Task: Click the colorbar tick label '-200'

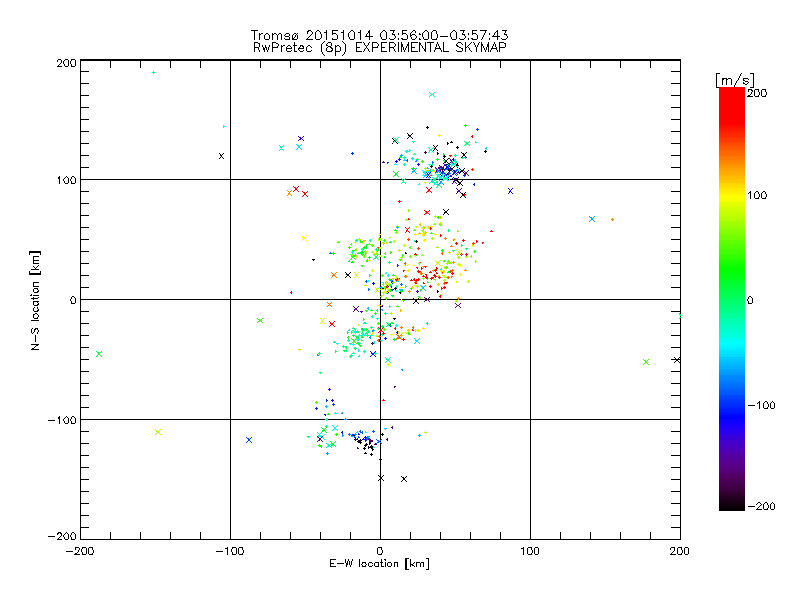Action: [x=761, y=506]
